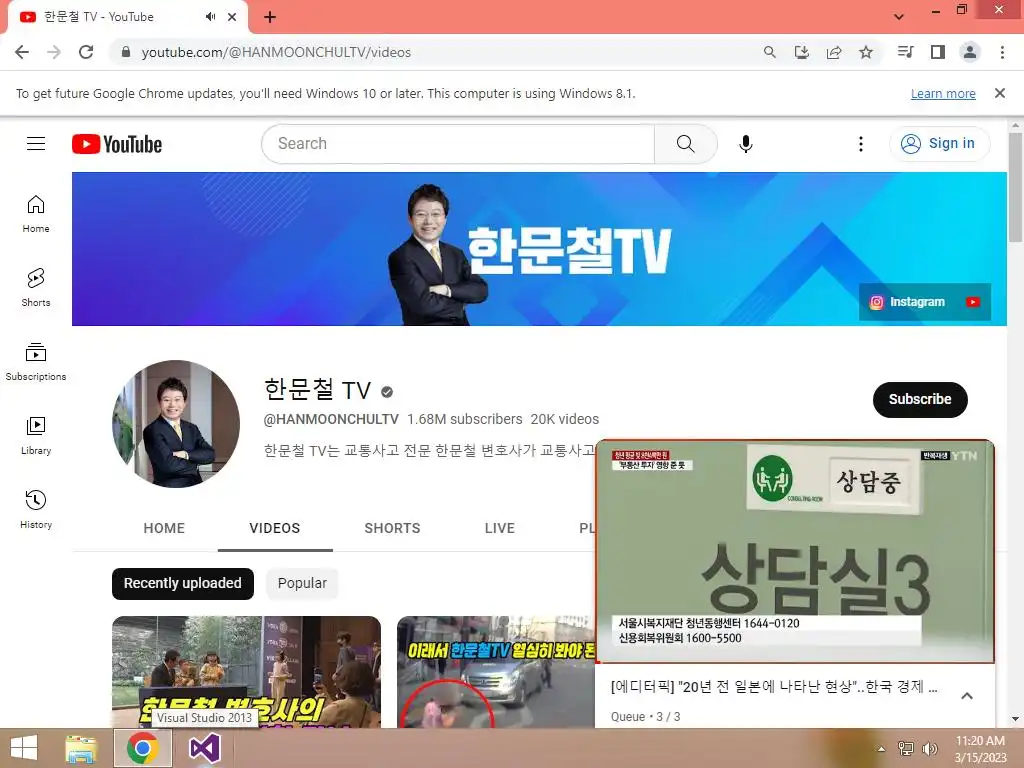
Task: Share this page icon
Action: pos(834,52)
